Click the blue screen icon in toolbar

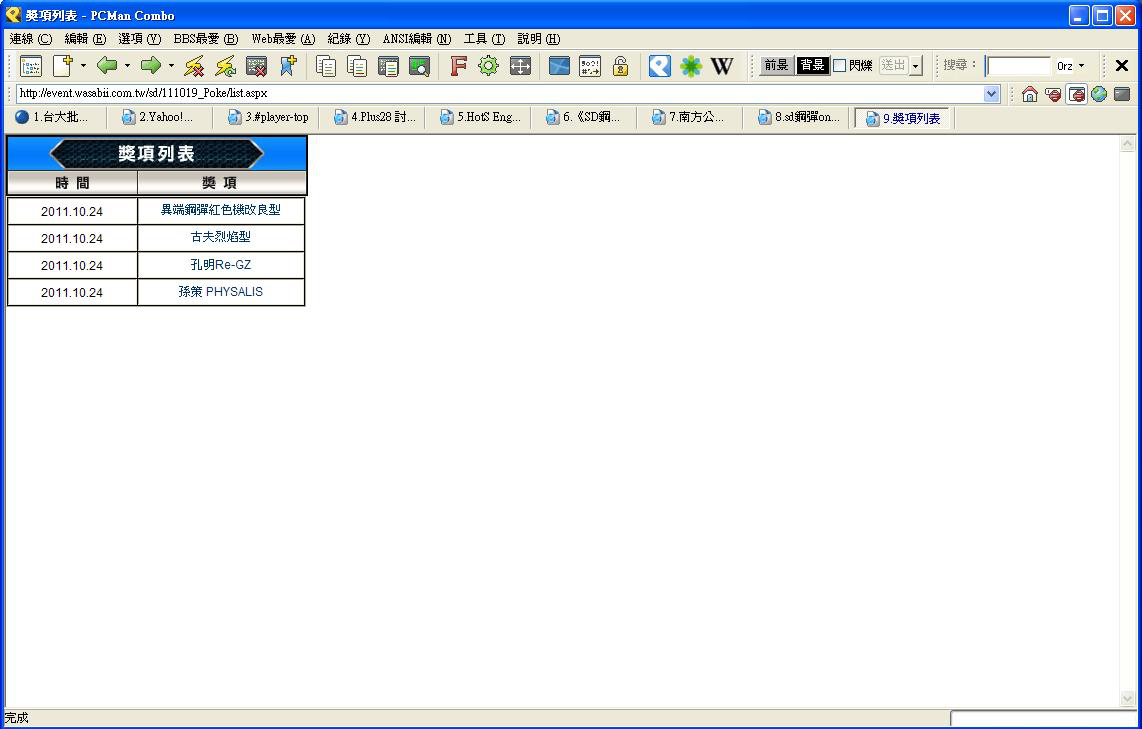559,66
